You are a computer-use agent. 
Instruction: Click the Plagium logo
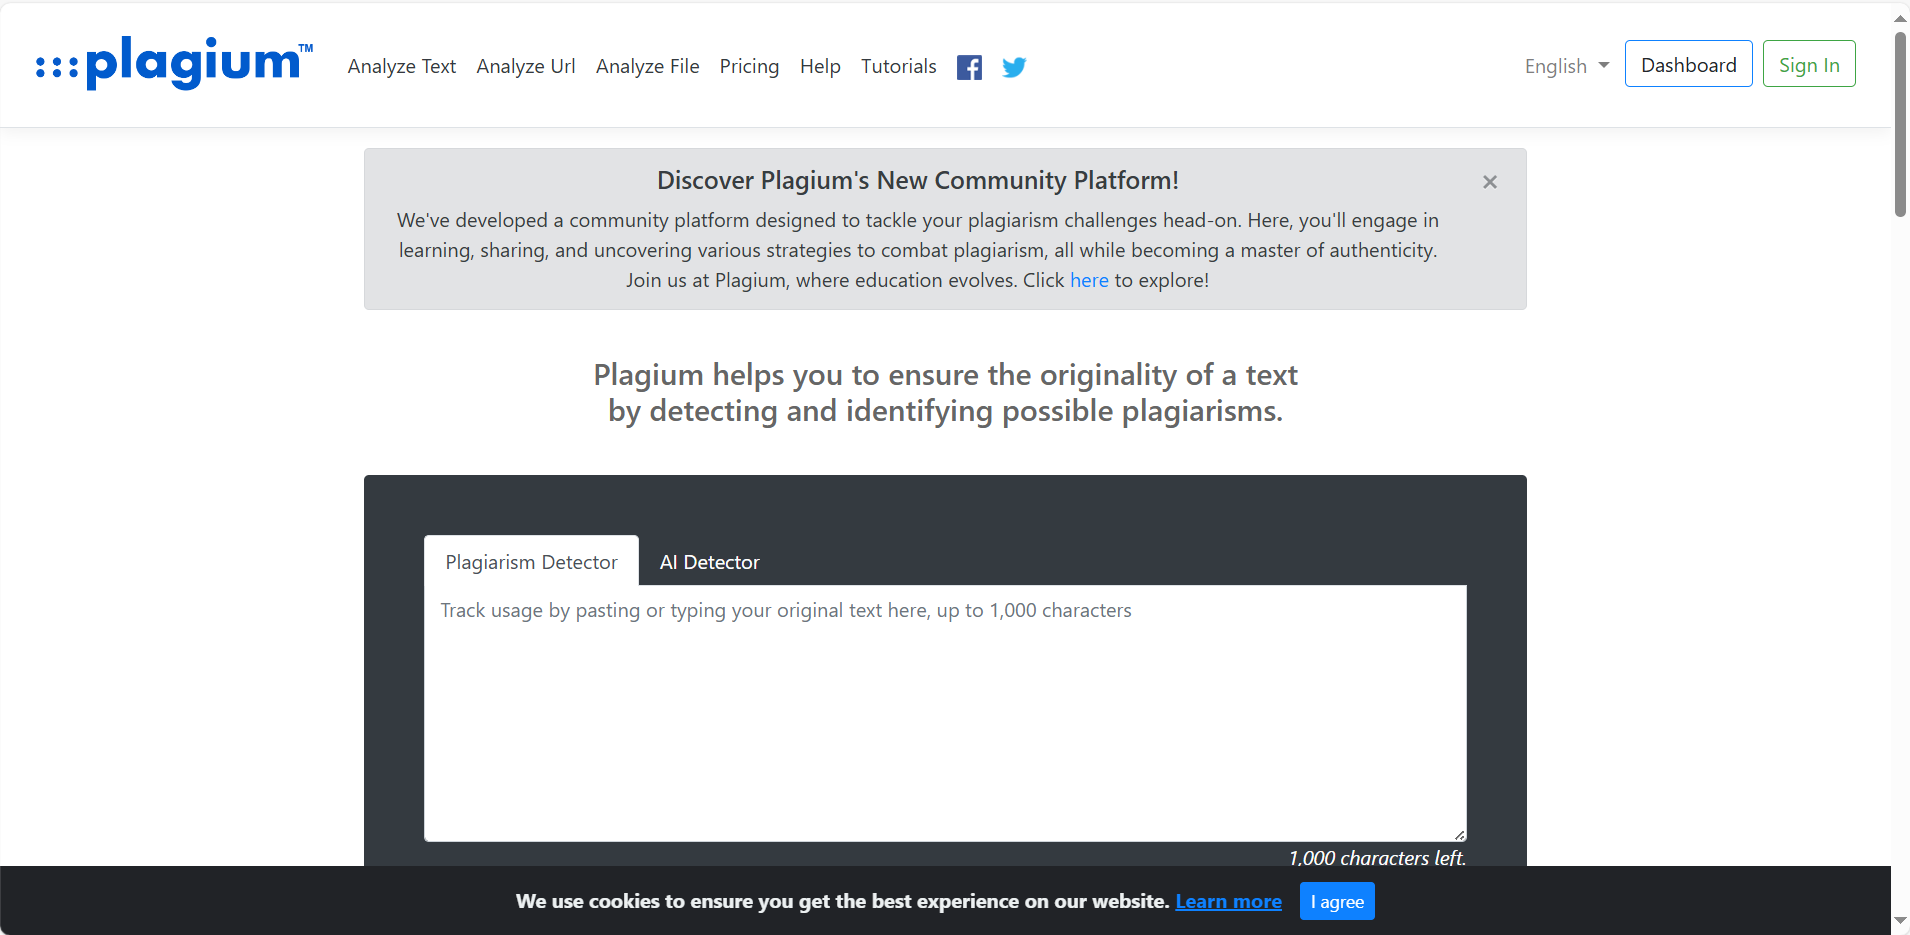tap(174, 63)
